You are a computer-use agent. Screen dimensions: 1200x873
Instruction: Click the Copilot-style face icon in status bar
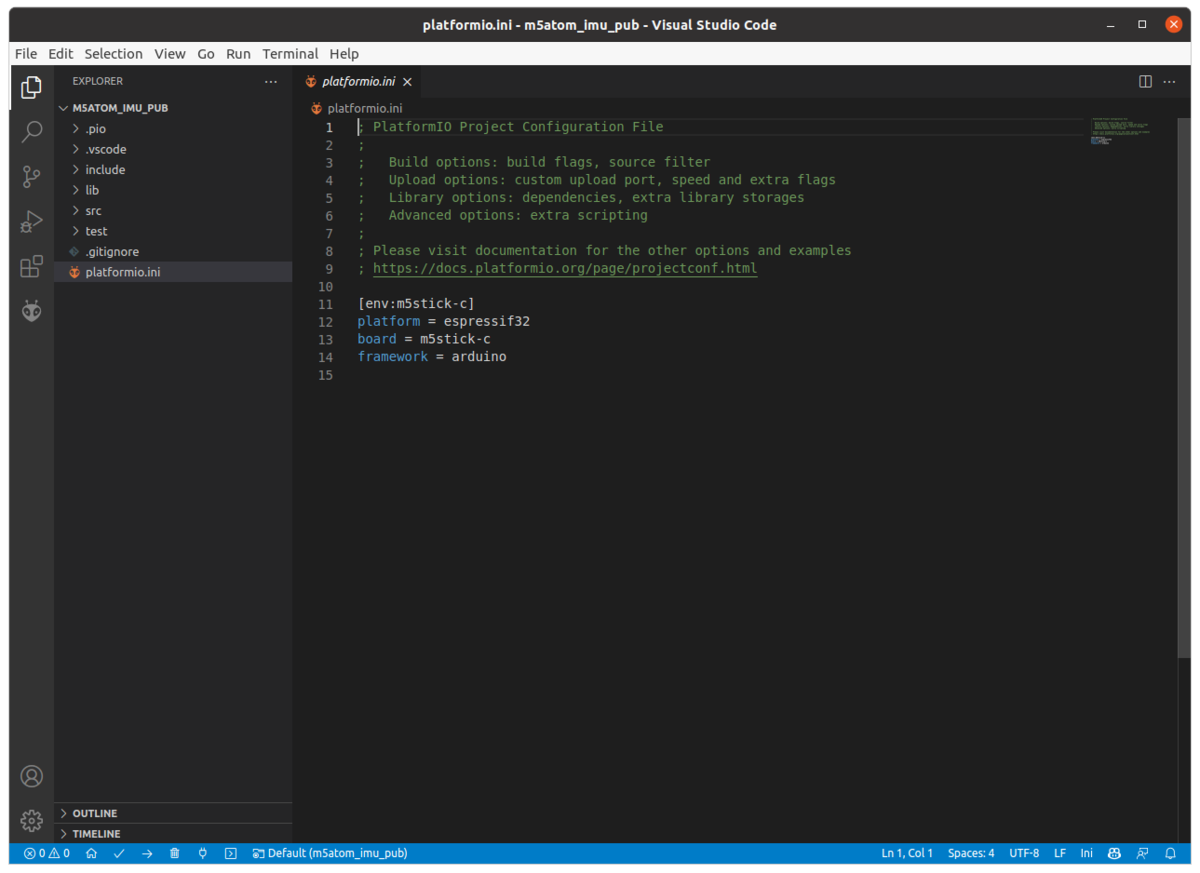1114,853
